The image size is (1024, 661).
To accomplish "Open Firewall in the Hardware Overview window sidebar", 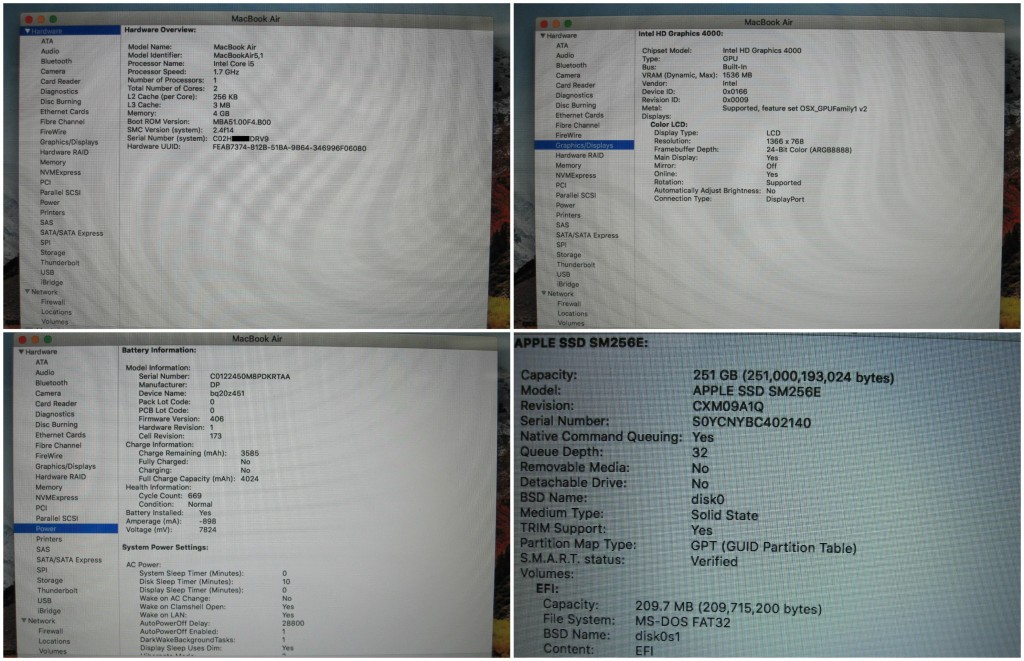I will click(53, 302).
